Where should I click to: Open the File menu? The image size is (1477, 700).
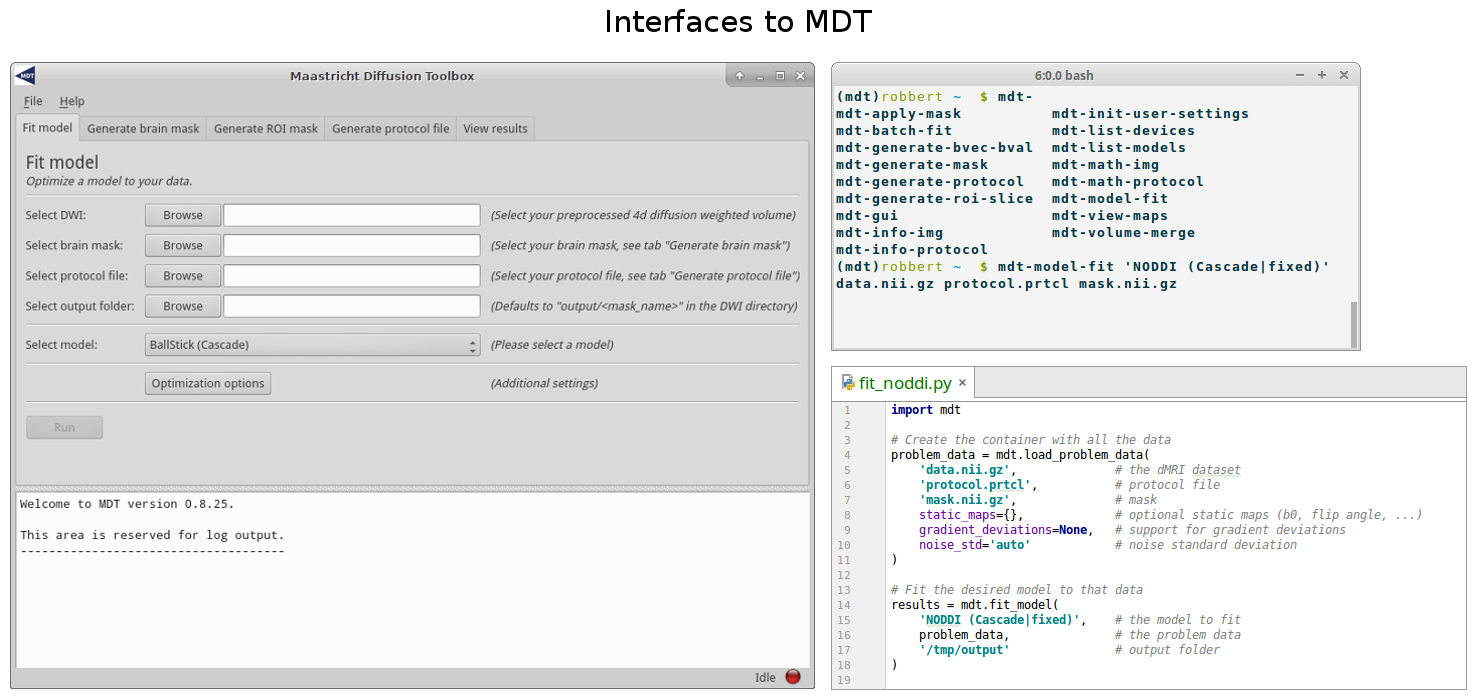click(x=33, y=101)
